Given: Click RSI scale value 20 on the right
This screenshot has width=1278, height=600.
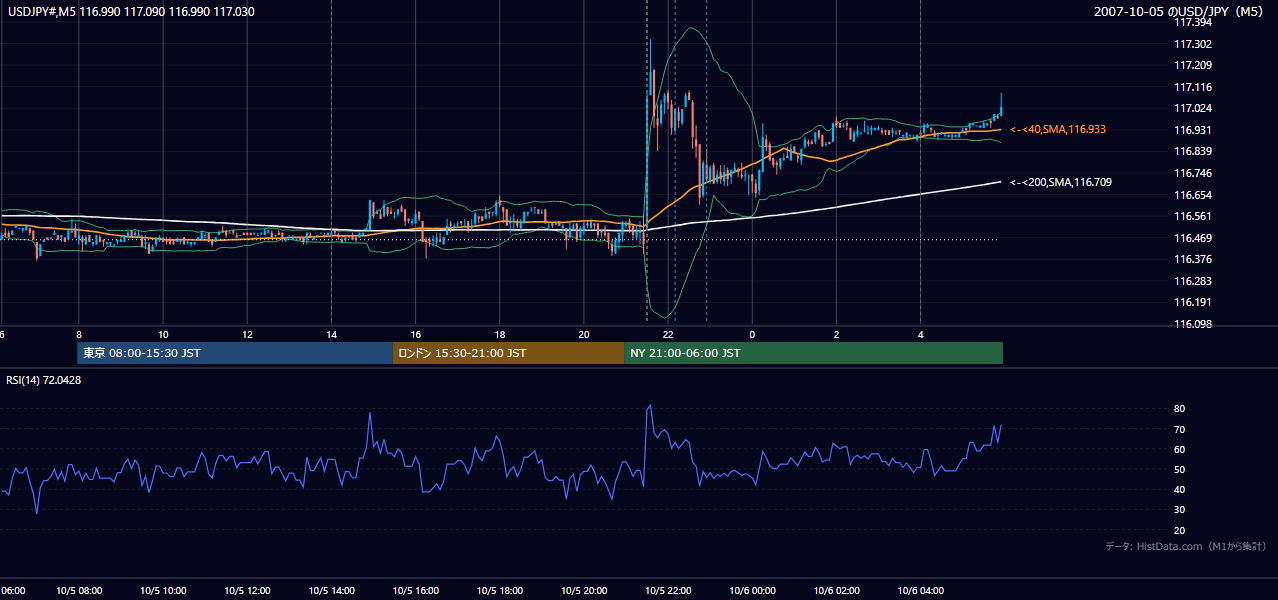Looking at the screenshot, I should tap(1180, 530).
